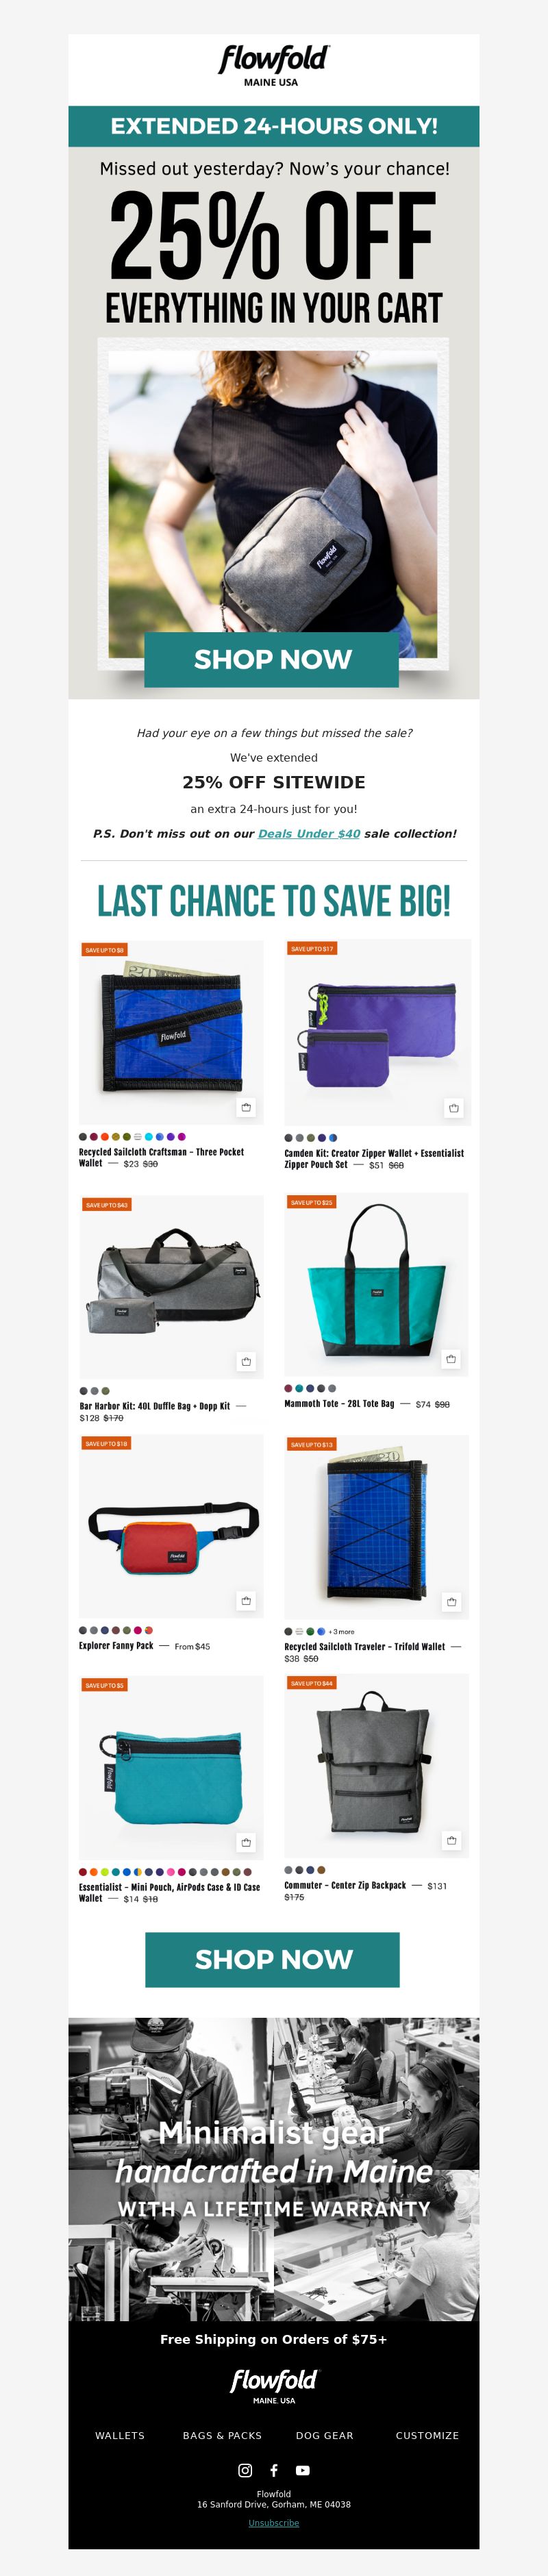Image resolution: width=548 pixels, height=2576 pixels.
Task: Click bag icon on Explorer Fanny Pack
Action: click(246, 1601)
